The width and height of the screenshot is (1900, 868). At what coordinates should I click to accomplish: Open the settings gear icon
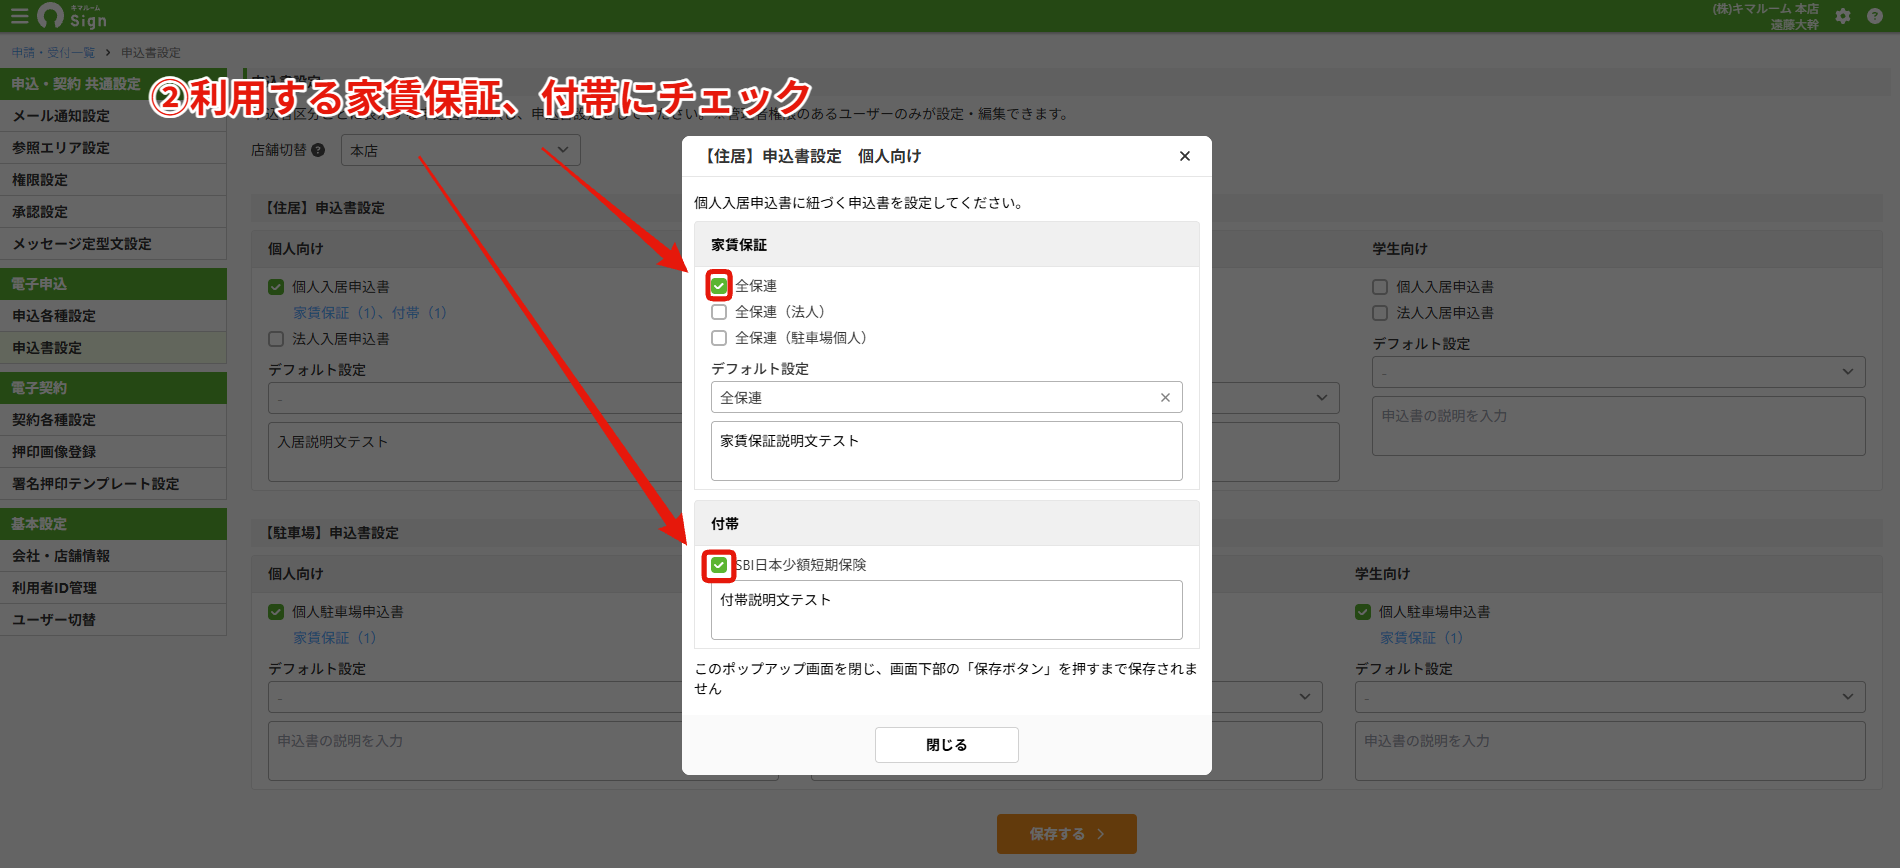[1843, 16]
